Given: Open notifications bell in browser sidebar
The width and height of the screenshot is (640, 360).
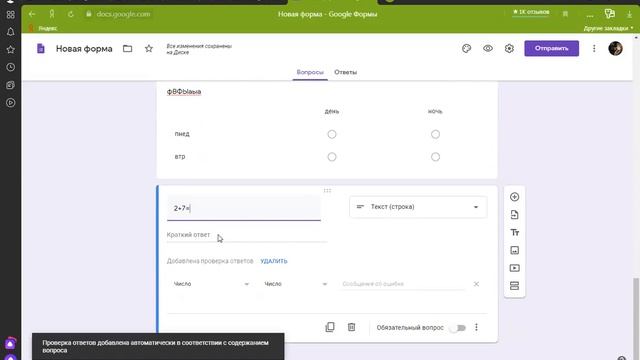Looking at the screenshot, I should [11, 32].
